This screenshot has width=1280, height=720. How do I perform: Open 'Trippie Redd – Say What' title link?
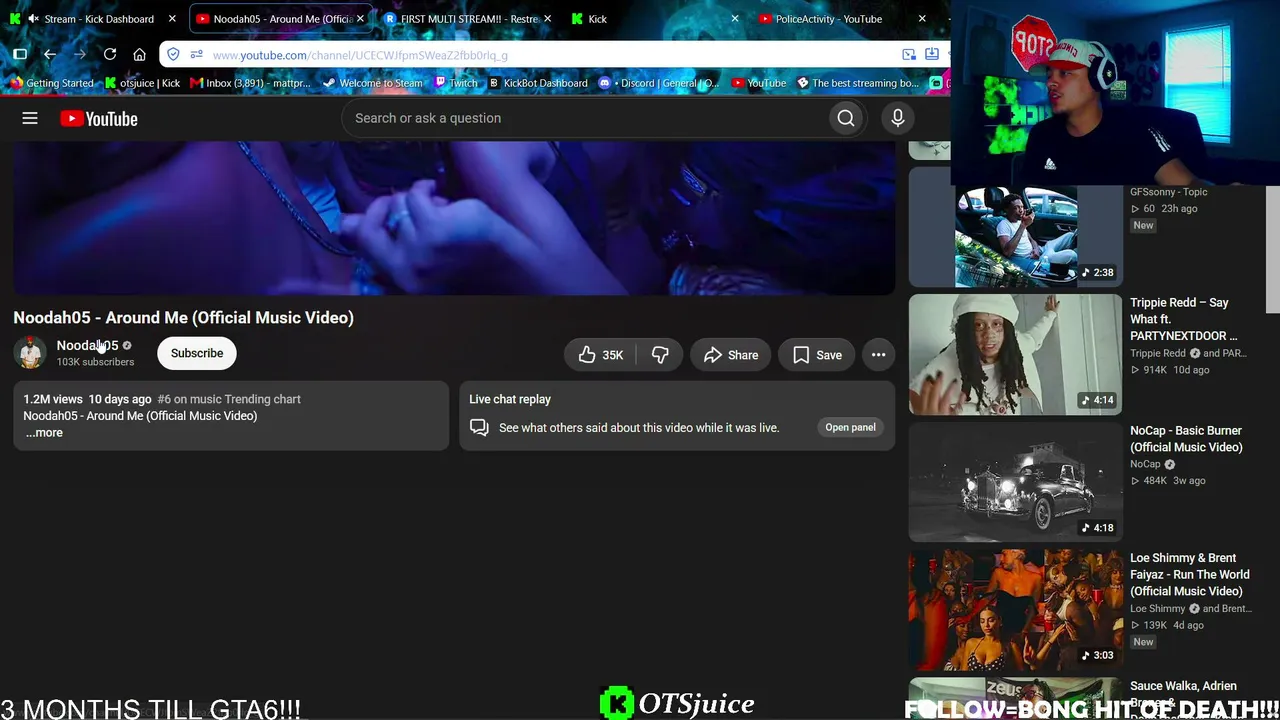pyautogui.click(x=1184, y=319)
